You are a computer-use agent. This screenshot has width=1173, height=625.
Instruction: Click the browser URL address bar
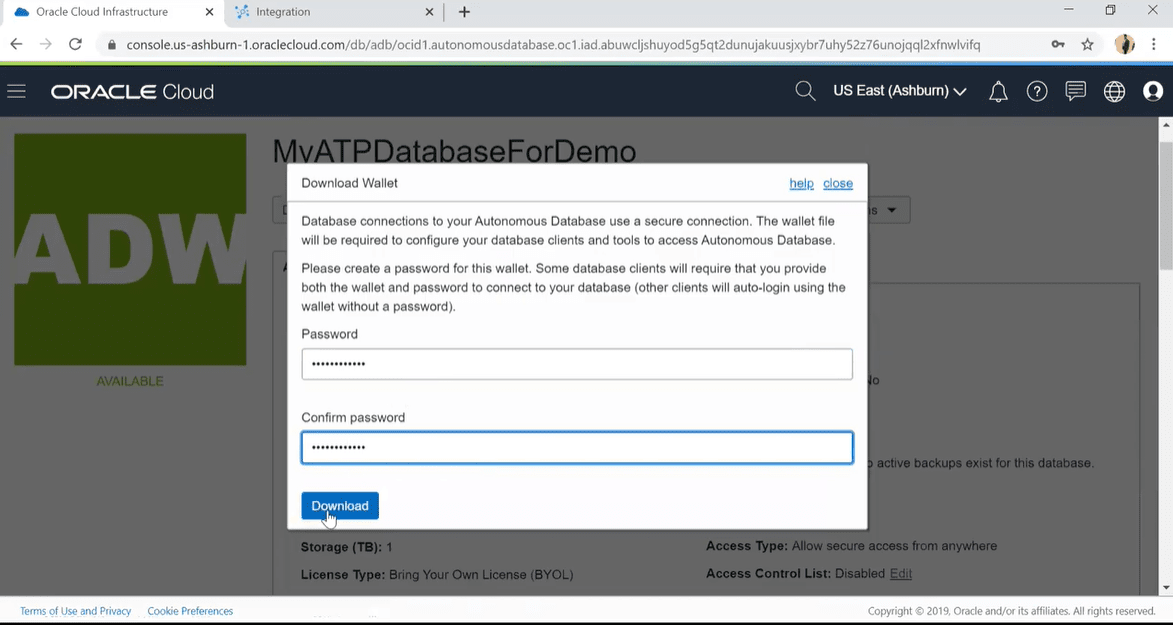pos(553,45)
